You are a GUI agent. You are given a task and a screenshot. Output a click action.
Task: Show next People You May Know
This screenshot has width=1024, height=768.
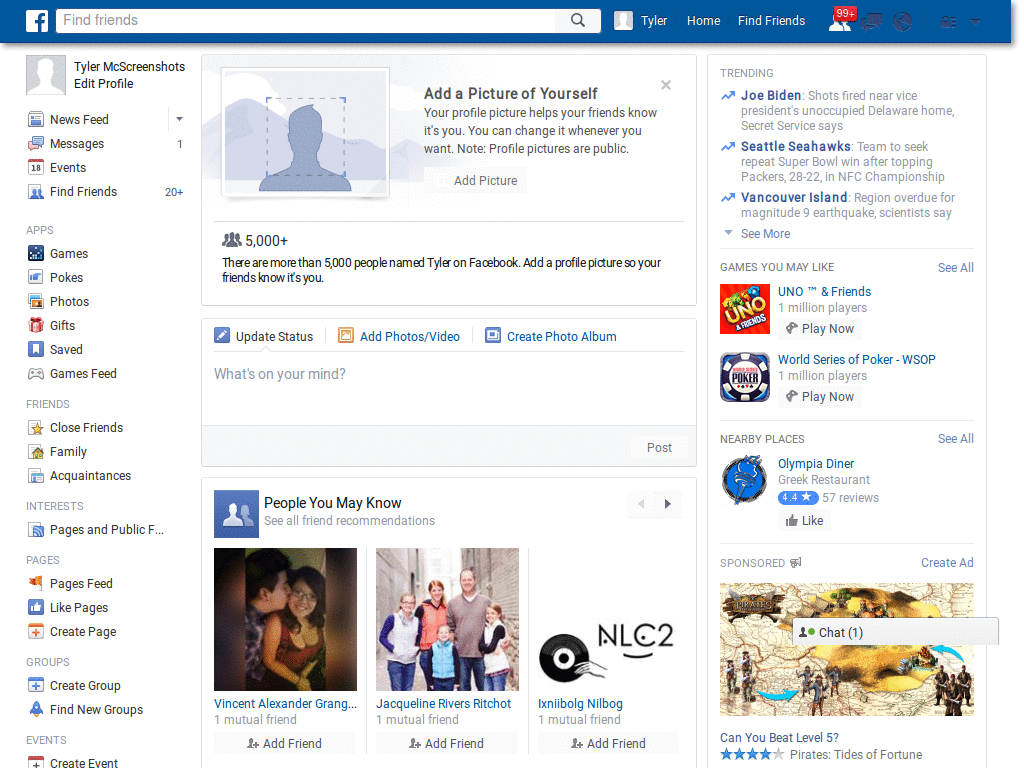click(x=667, y=504)
